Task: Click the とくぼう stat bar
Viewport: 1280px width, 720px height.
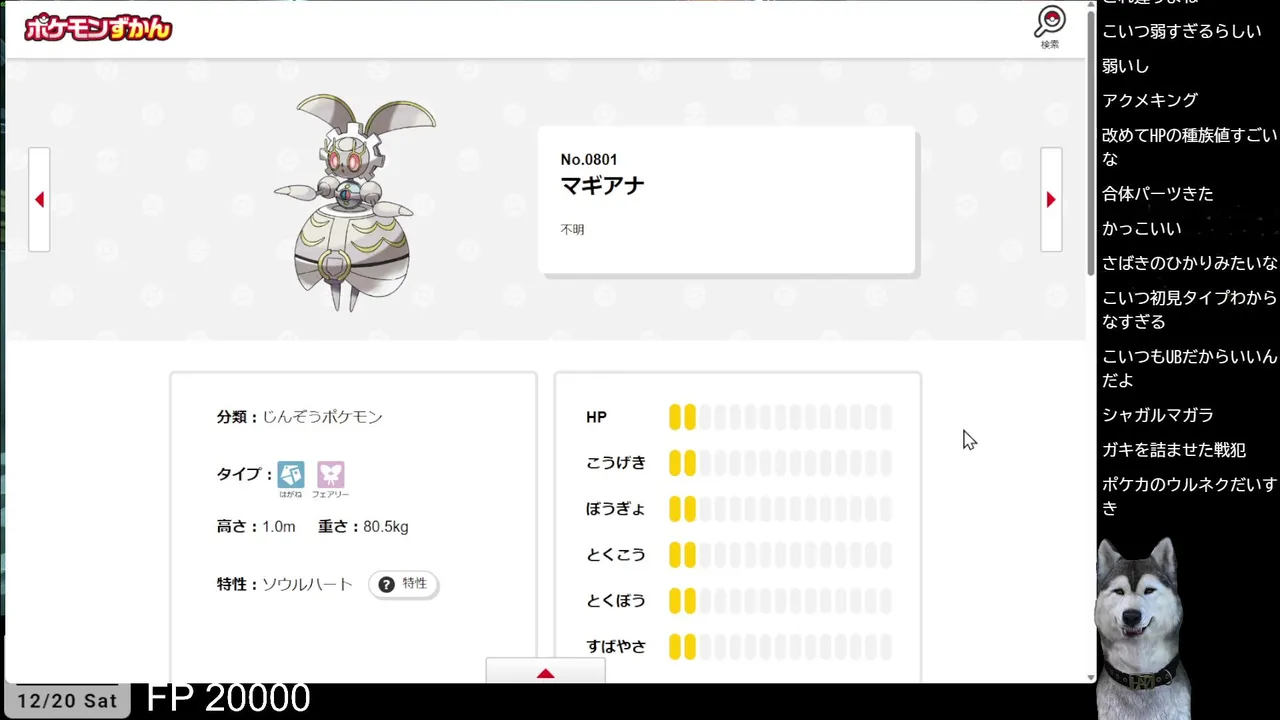Action: [x=780, y=601]
